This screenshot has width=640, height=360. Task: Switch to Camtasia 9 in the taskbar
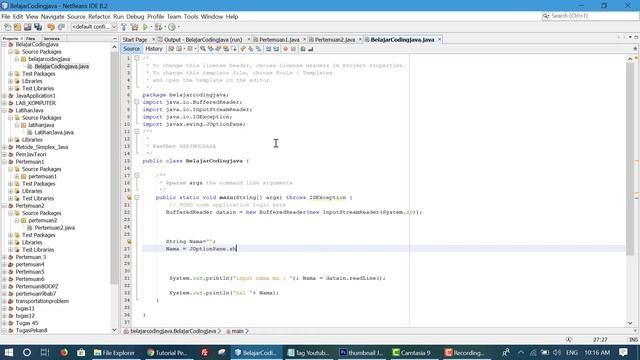[x=411, y=352]
